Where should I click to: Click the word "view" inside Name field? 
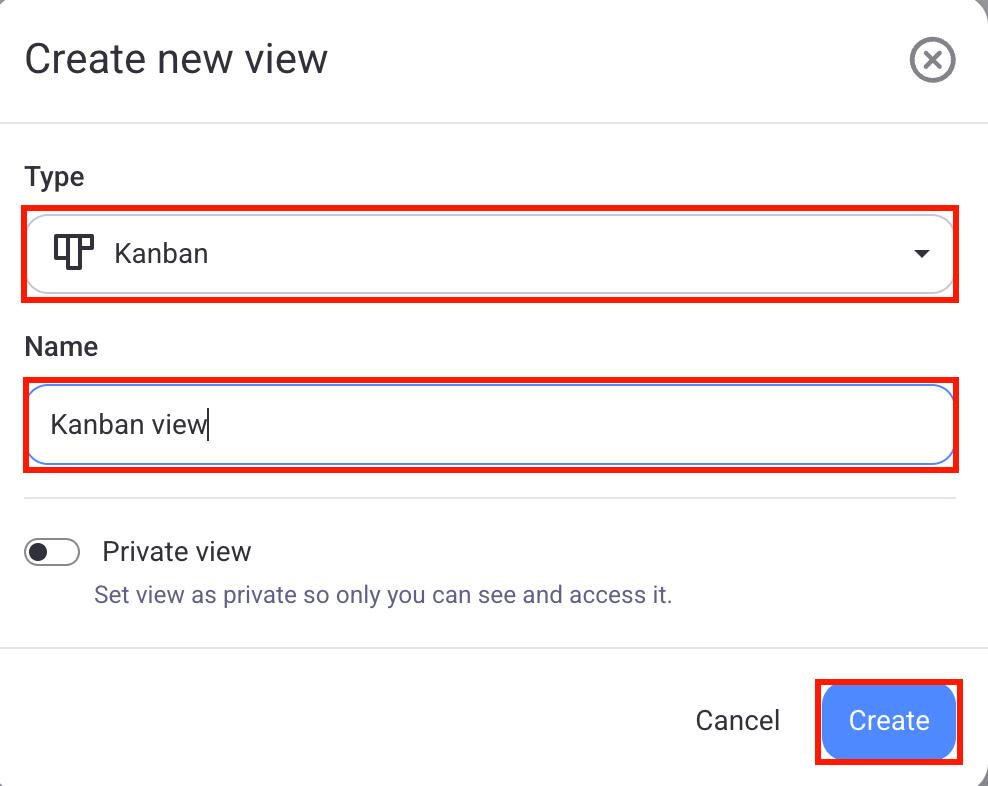[178, 425]
